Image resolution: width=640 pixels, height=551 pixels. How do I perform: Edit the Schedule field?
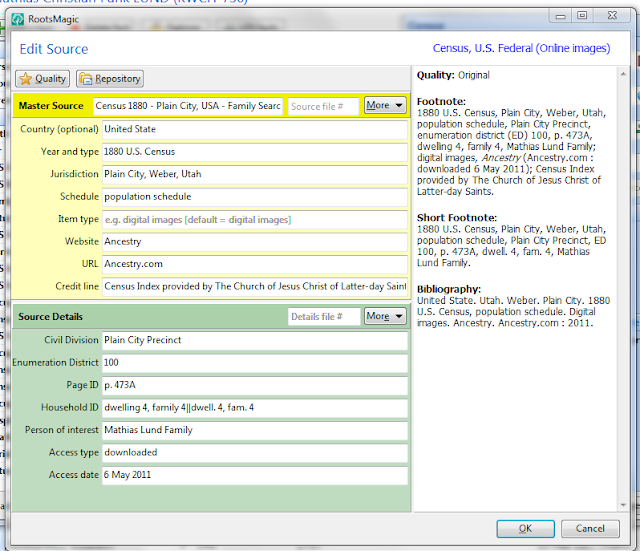[x=255, y=197]
